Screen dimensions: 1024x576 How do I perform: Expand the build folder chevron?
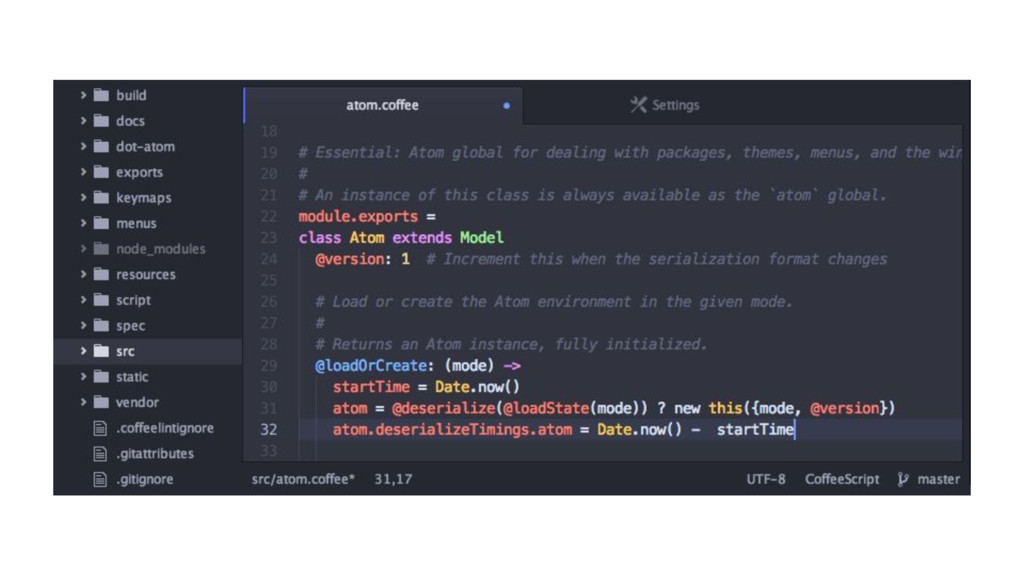[x=84, y=95]
